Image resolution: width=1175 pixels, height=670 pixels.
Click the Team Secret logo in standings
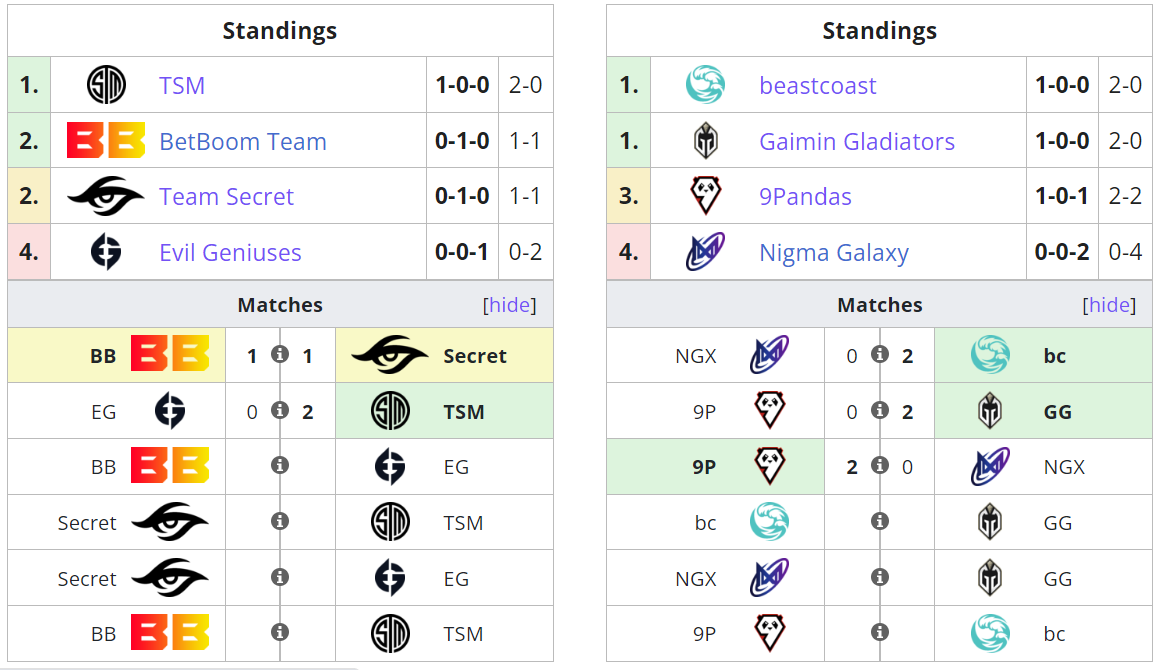[105, 197]
